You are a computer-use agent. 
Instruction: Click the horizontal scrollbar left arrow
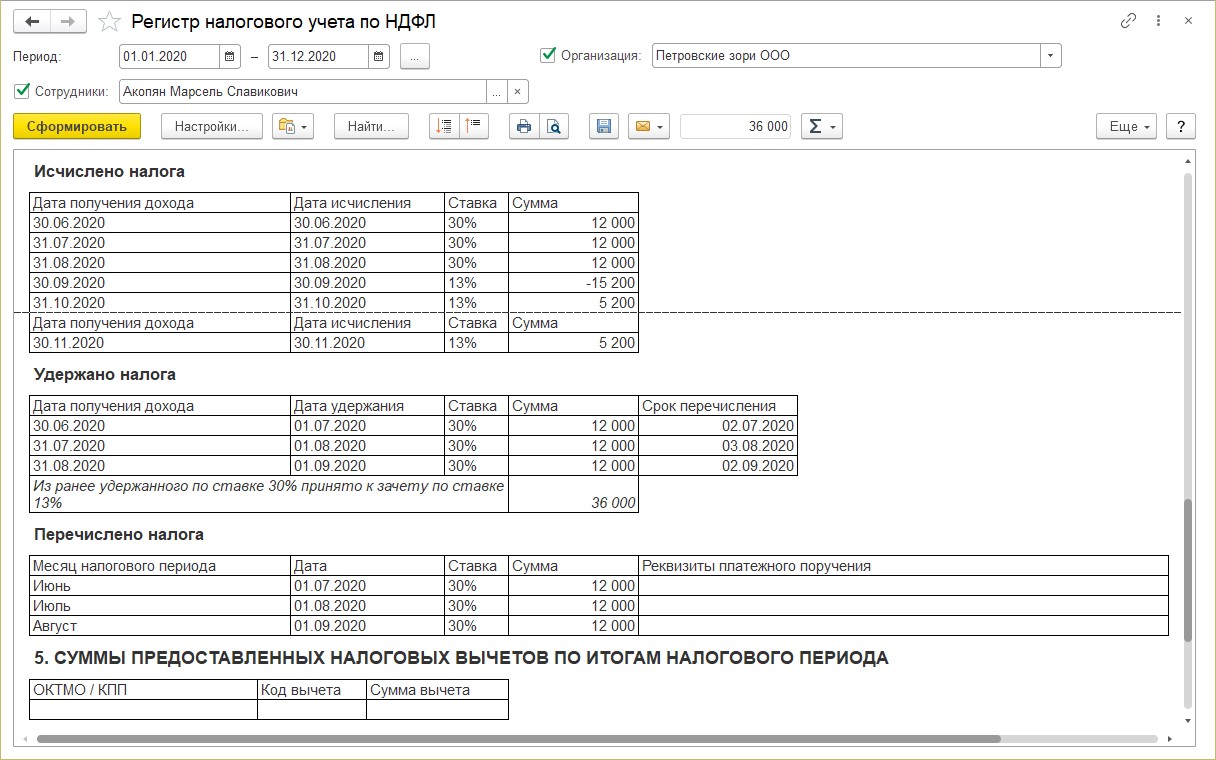[26, 739]
